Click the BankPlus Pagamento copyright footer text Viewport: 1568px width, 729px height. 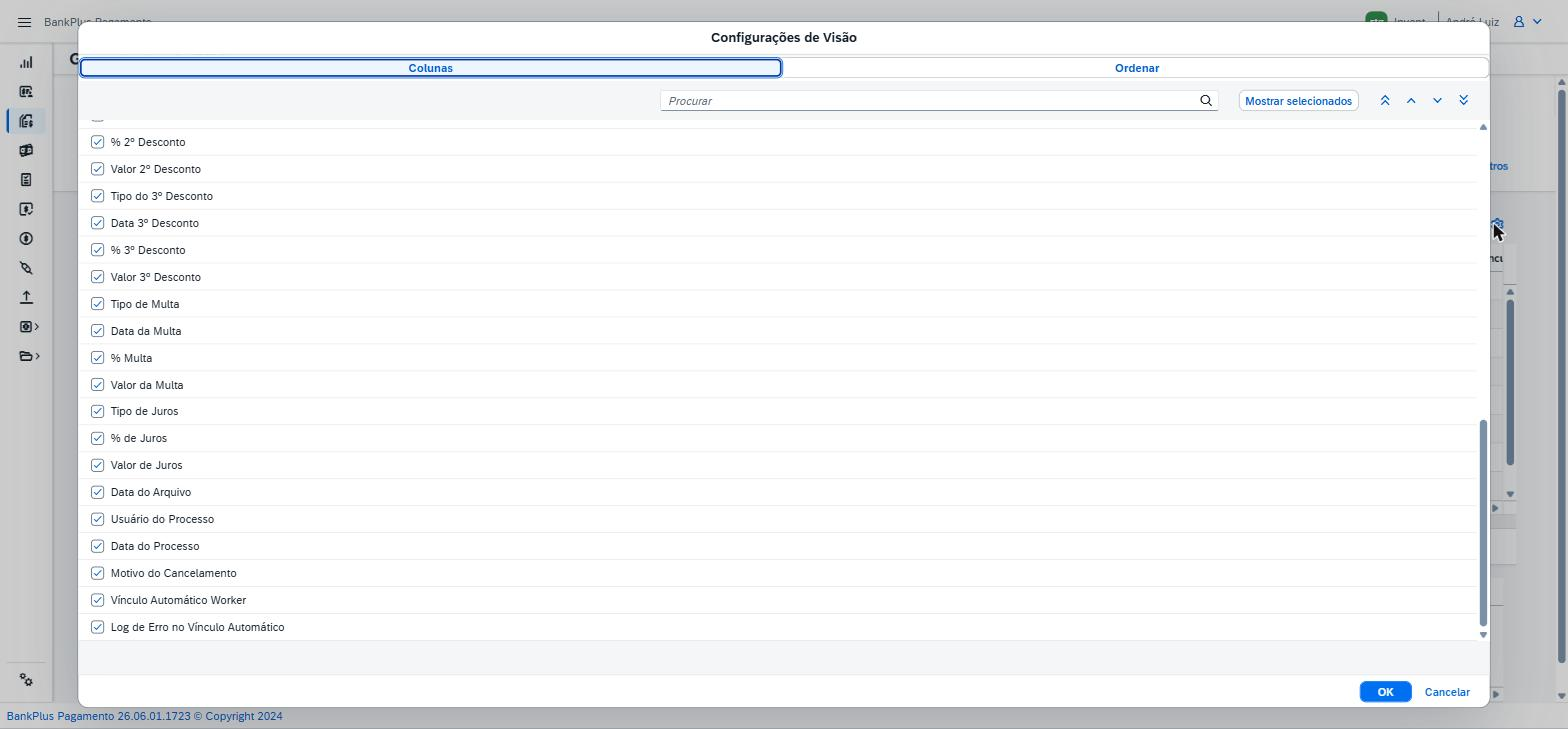coord(145,716)
